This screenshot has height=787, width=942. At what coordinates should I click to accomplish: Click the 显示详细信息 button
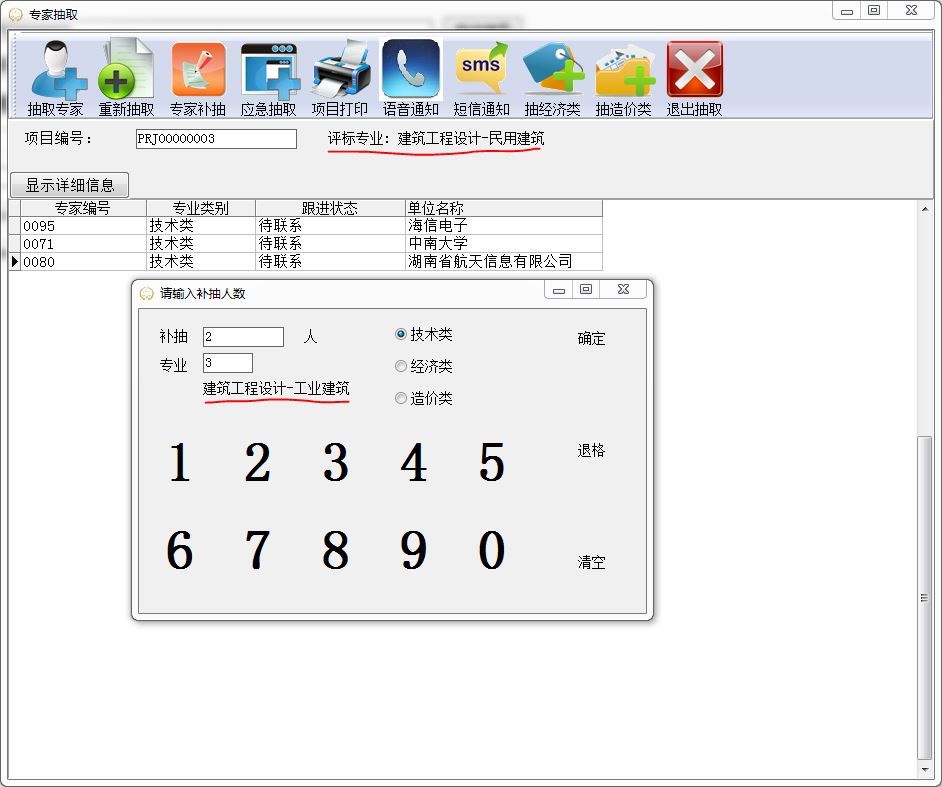70,184
